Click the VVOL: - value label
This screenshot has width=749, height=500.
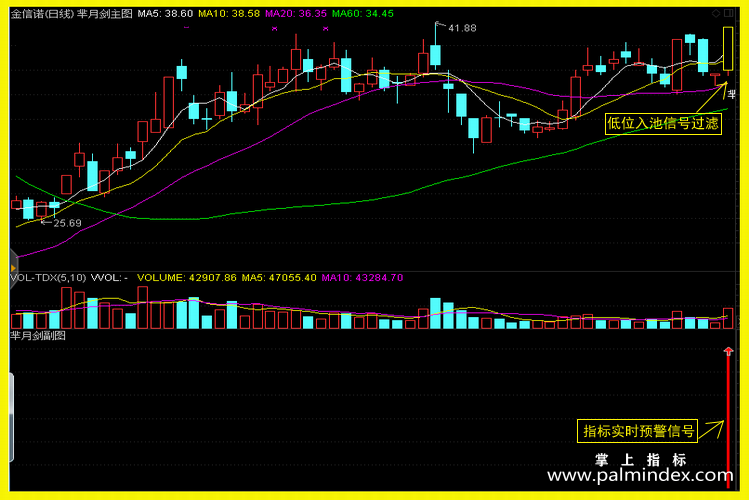click(109, 277)
